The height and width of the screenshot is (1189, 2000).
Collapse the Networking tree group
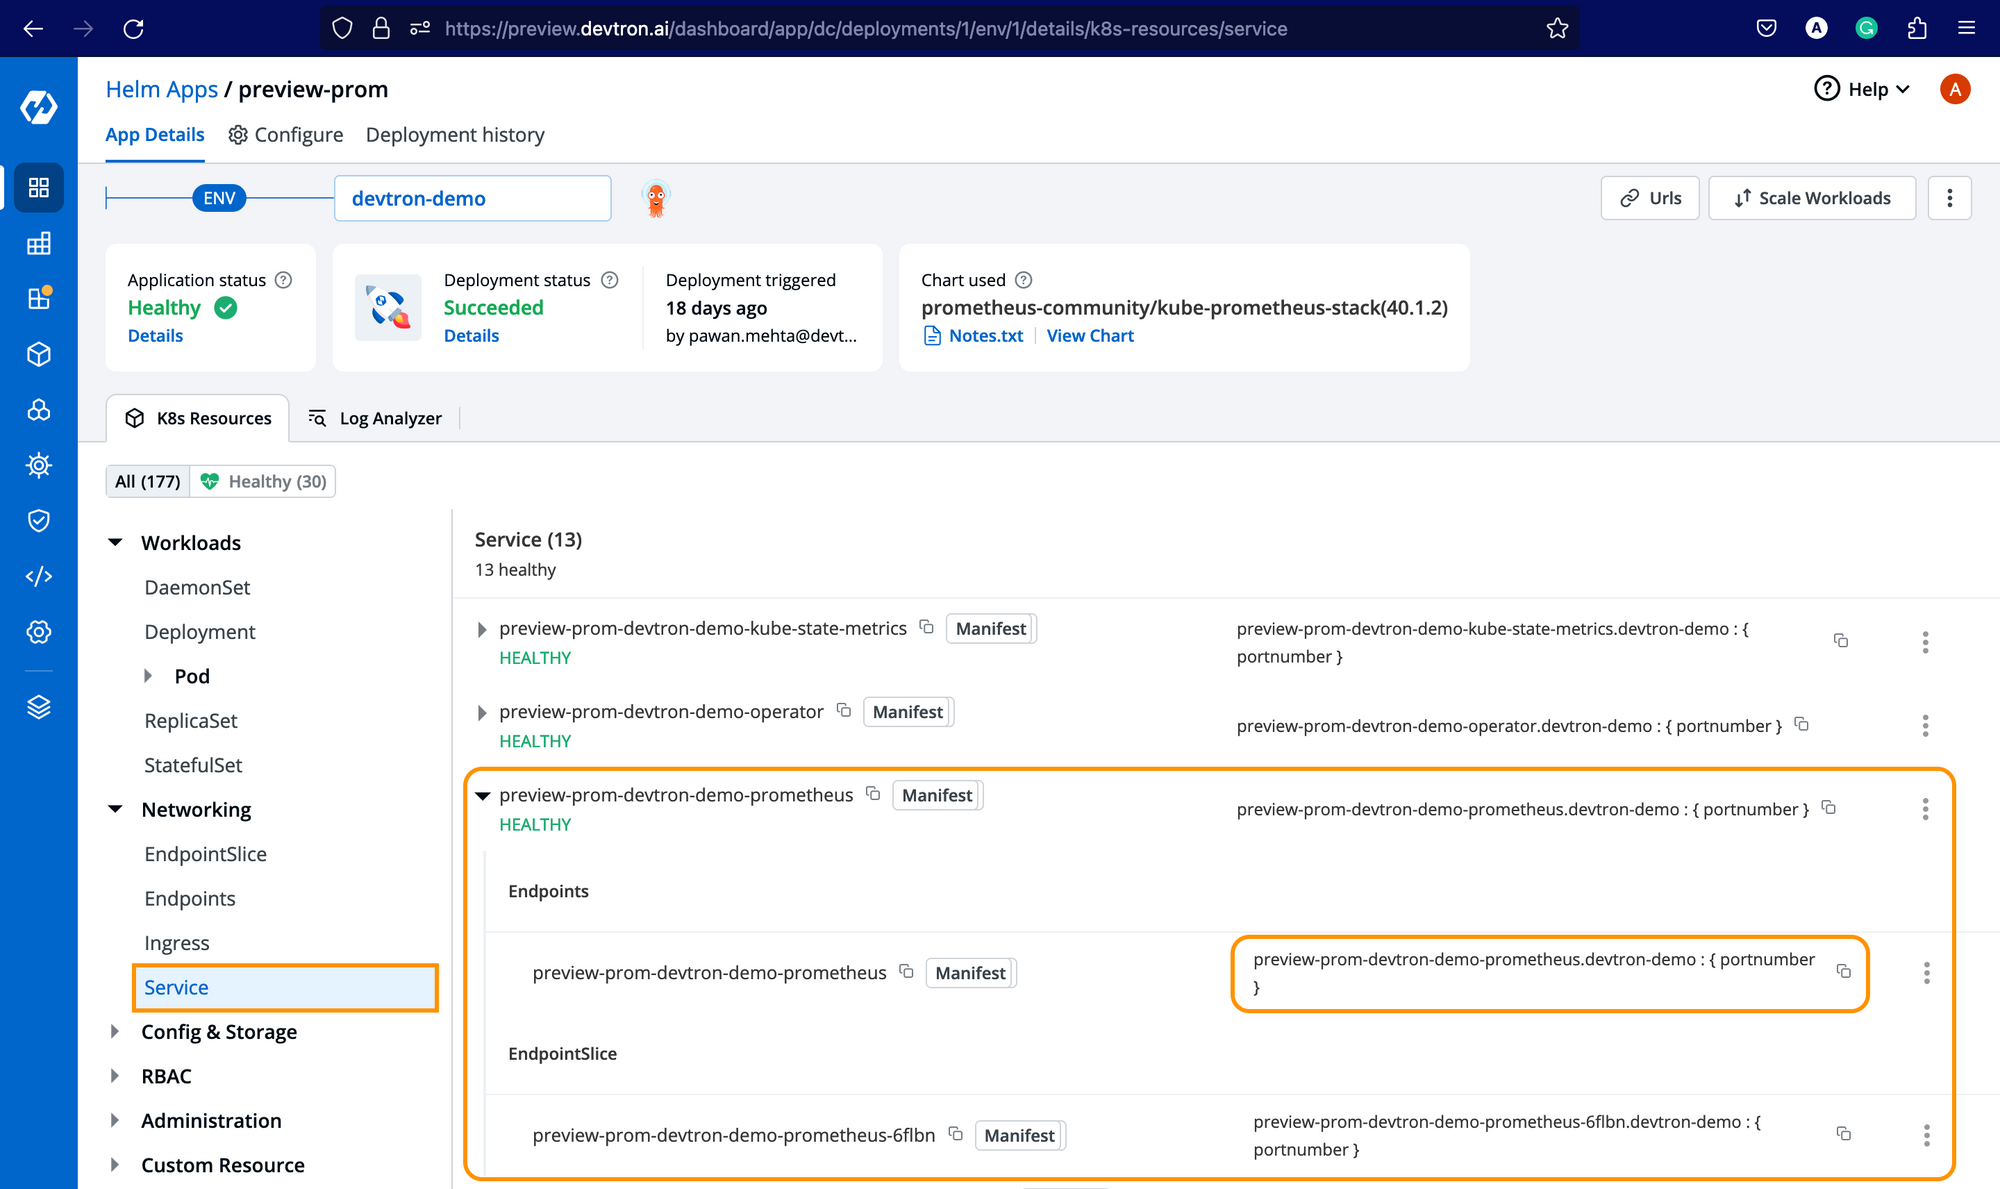116,809
